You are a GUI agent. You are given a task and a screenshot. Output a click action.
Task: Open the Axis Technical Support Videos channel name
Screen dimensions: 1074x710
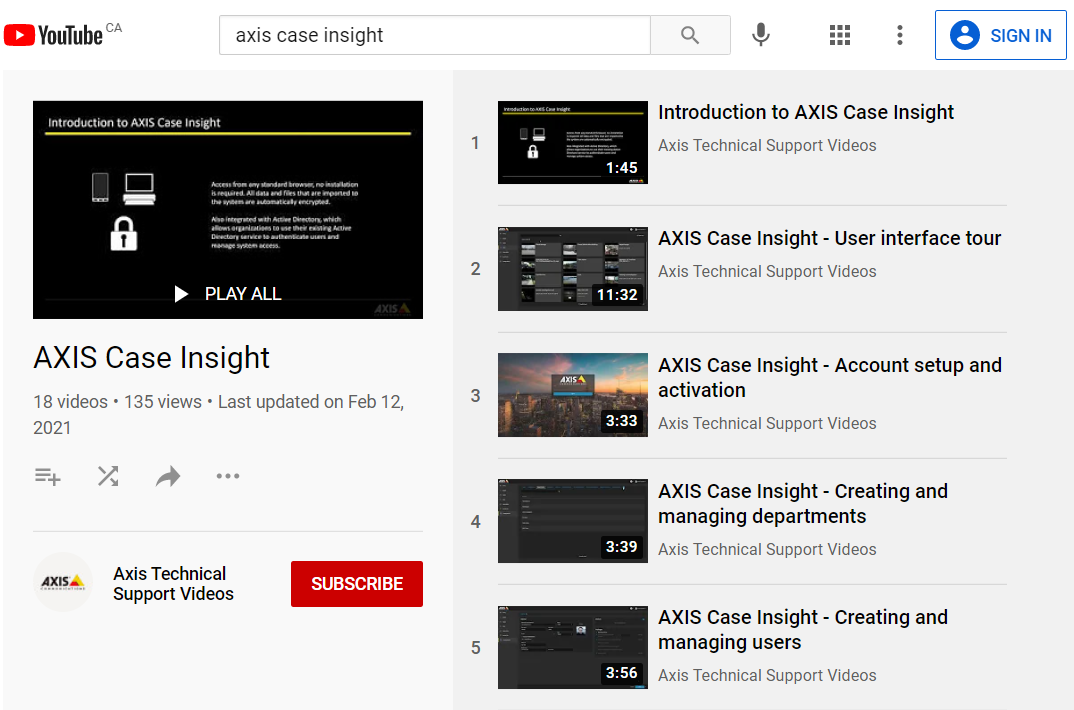(173, 583)
